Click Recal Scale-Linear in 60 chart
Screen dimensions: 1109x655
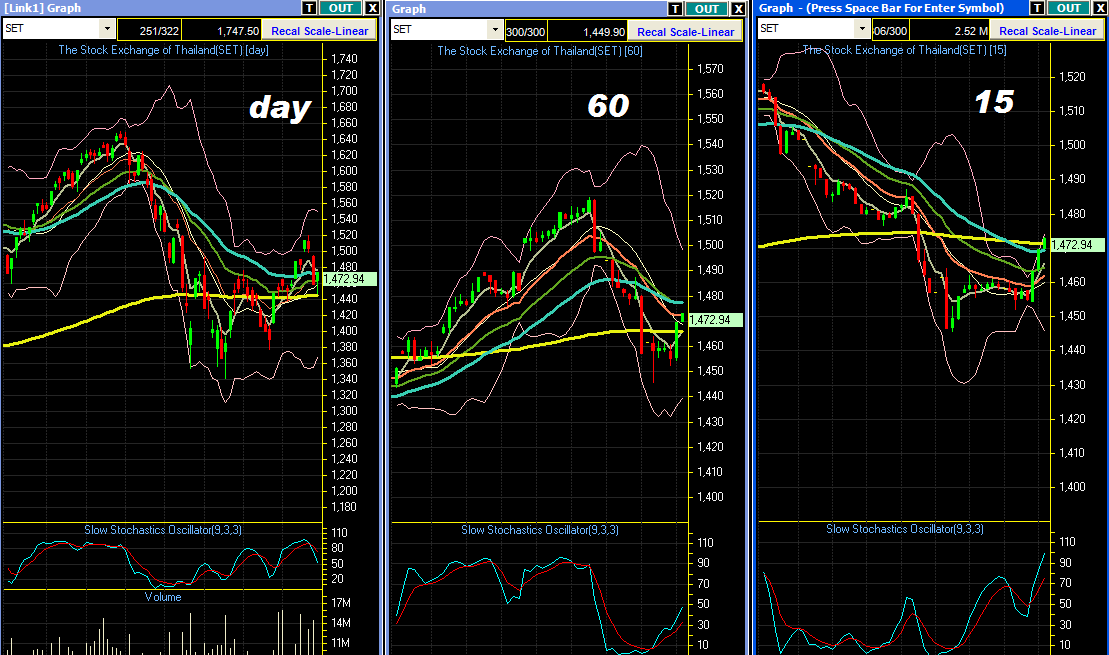pyautogui.click(x=685, y=32)
